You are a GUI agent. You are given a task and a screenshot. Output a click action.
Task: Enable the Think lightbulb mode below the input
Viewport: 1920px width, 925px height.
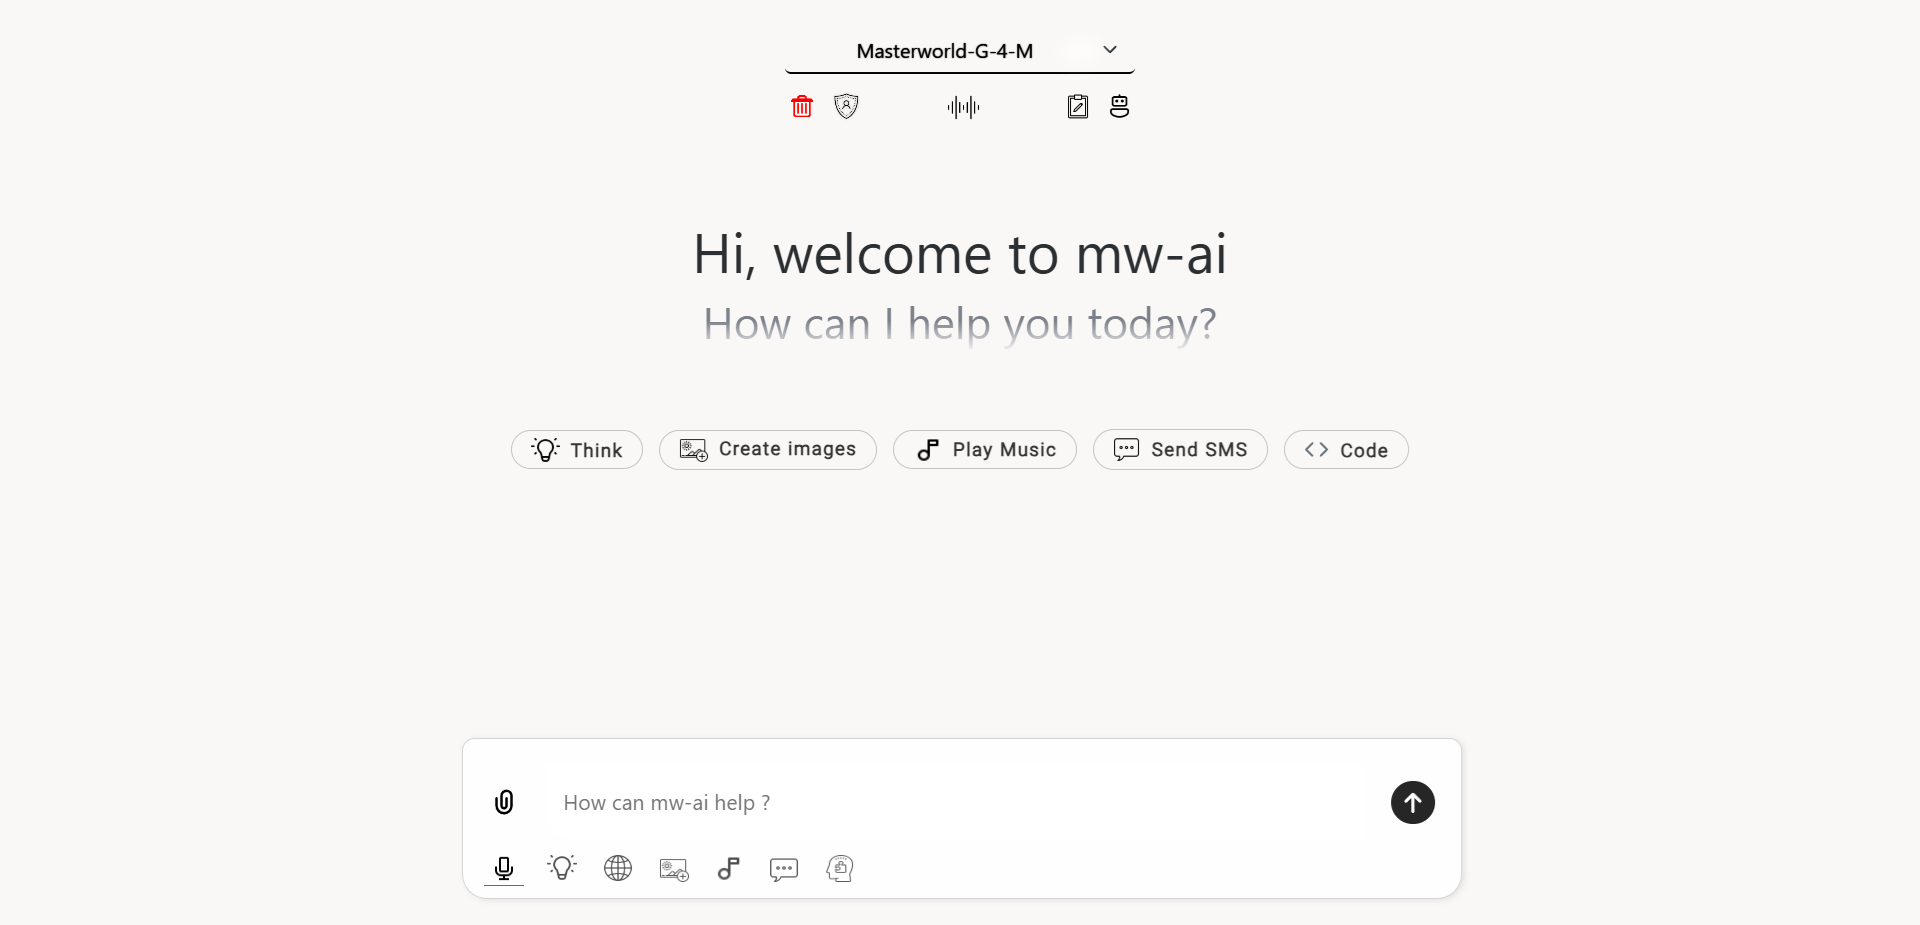(560, 869)
